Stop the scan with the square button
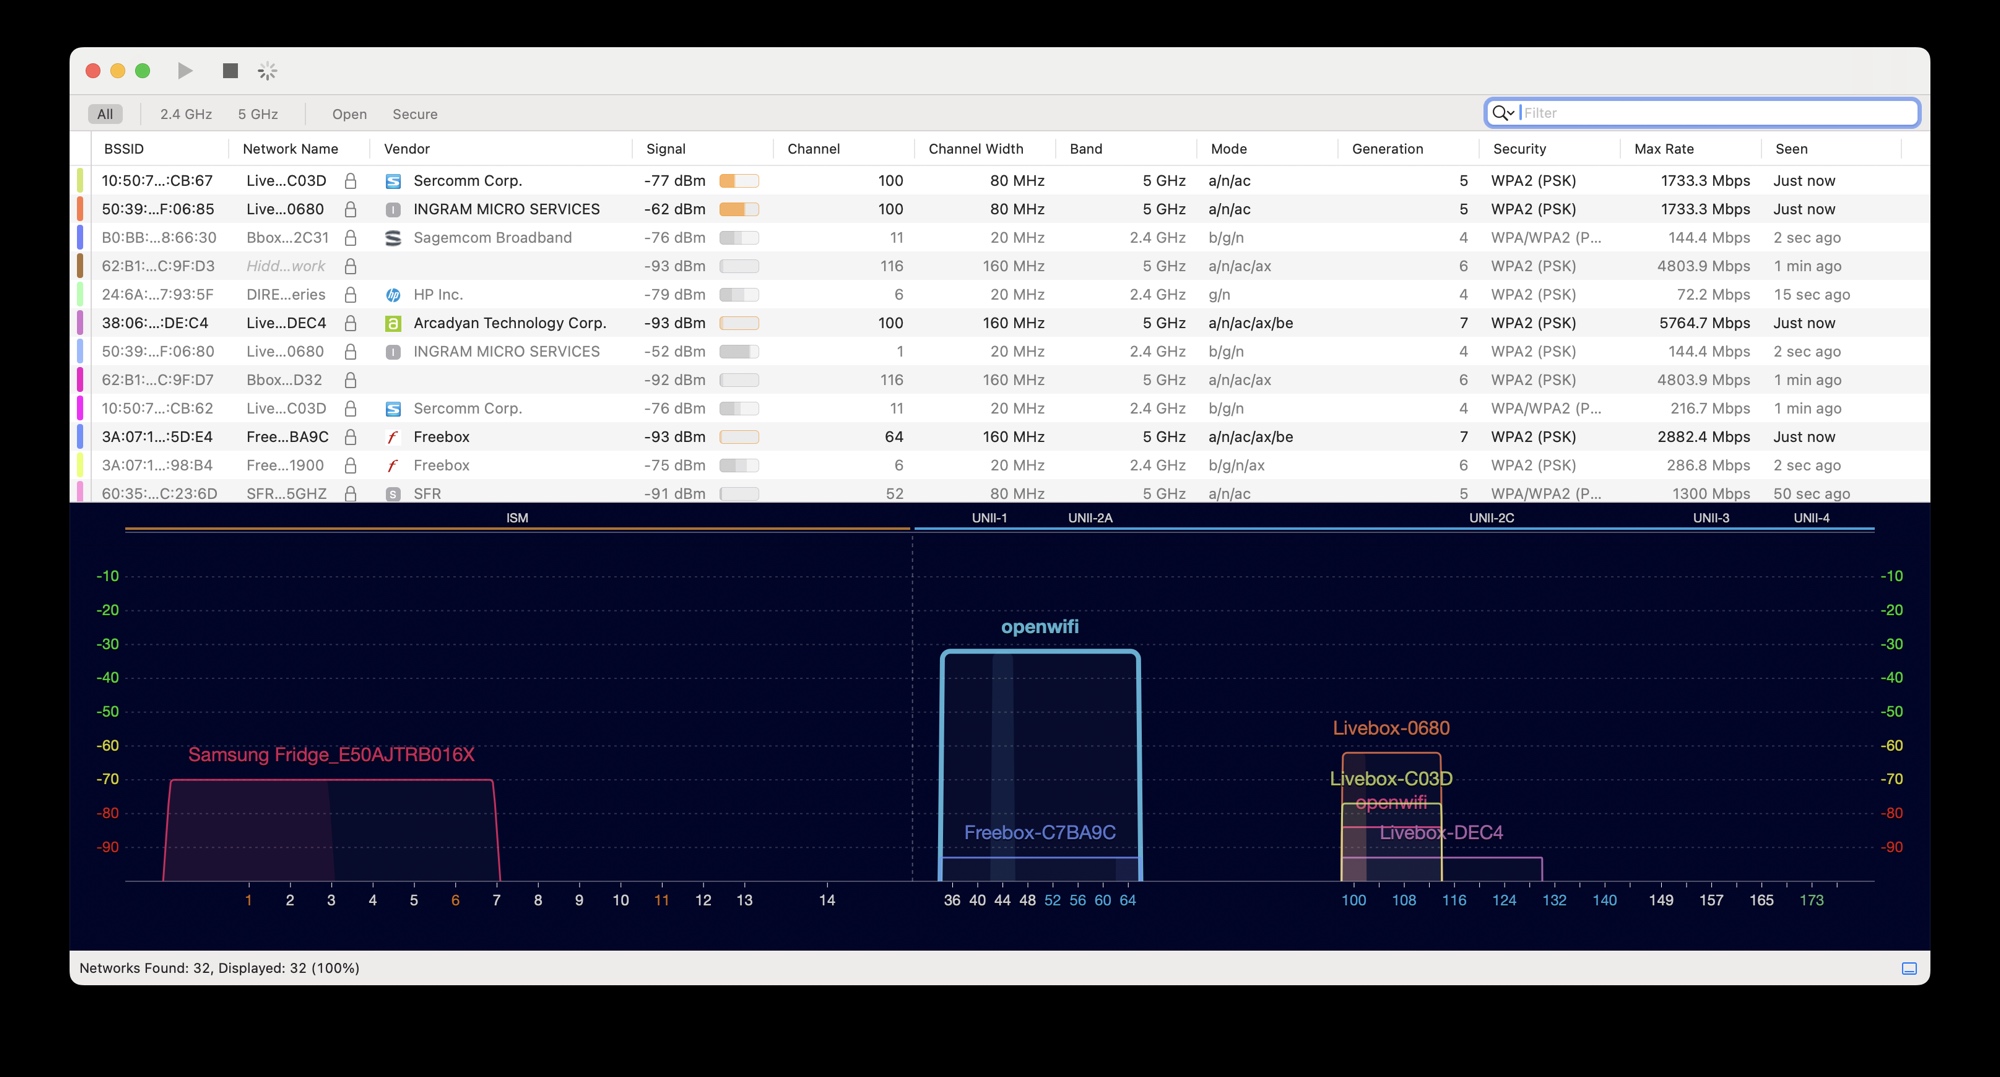This screenshot has height=1077, width=2000. pyautogui.click(x=230, y=71)
